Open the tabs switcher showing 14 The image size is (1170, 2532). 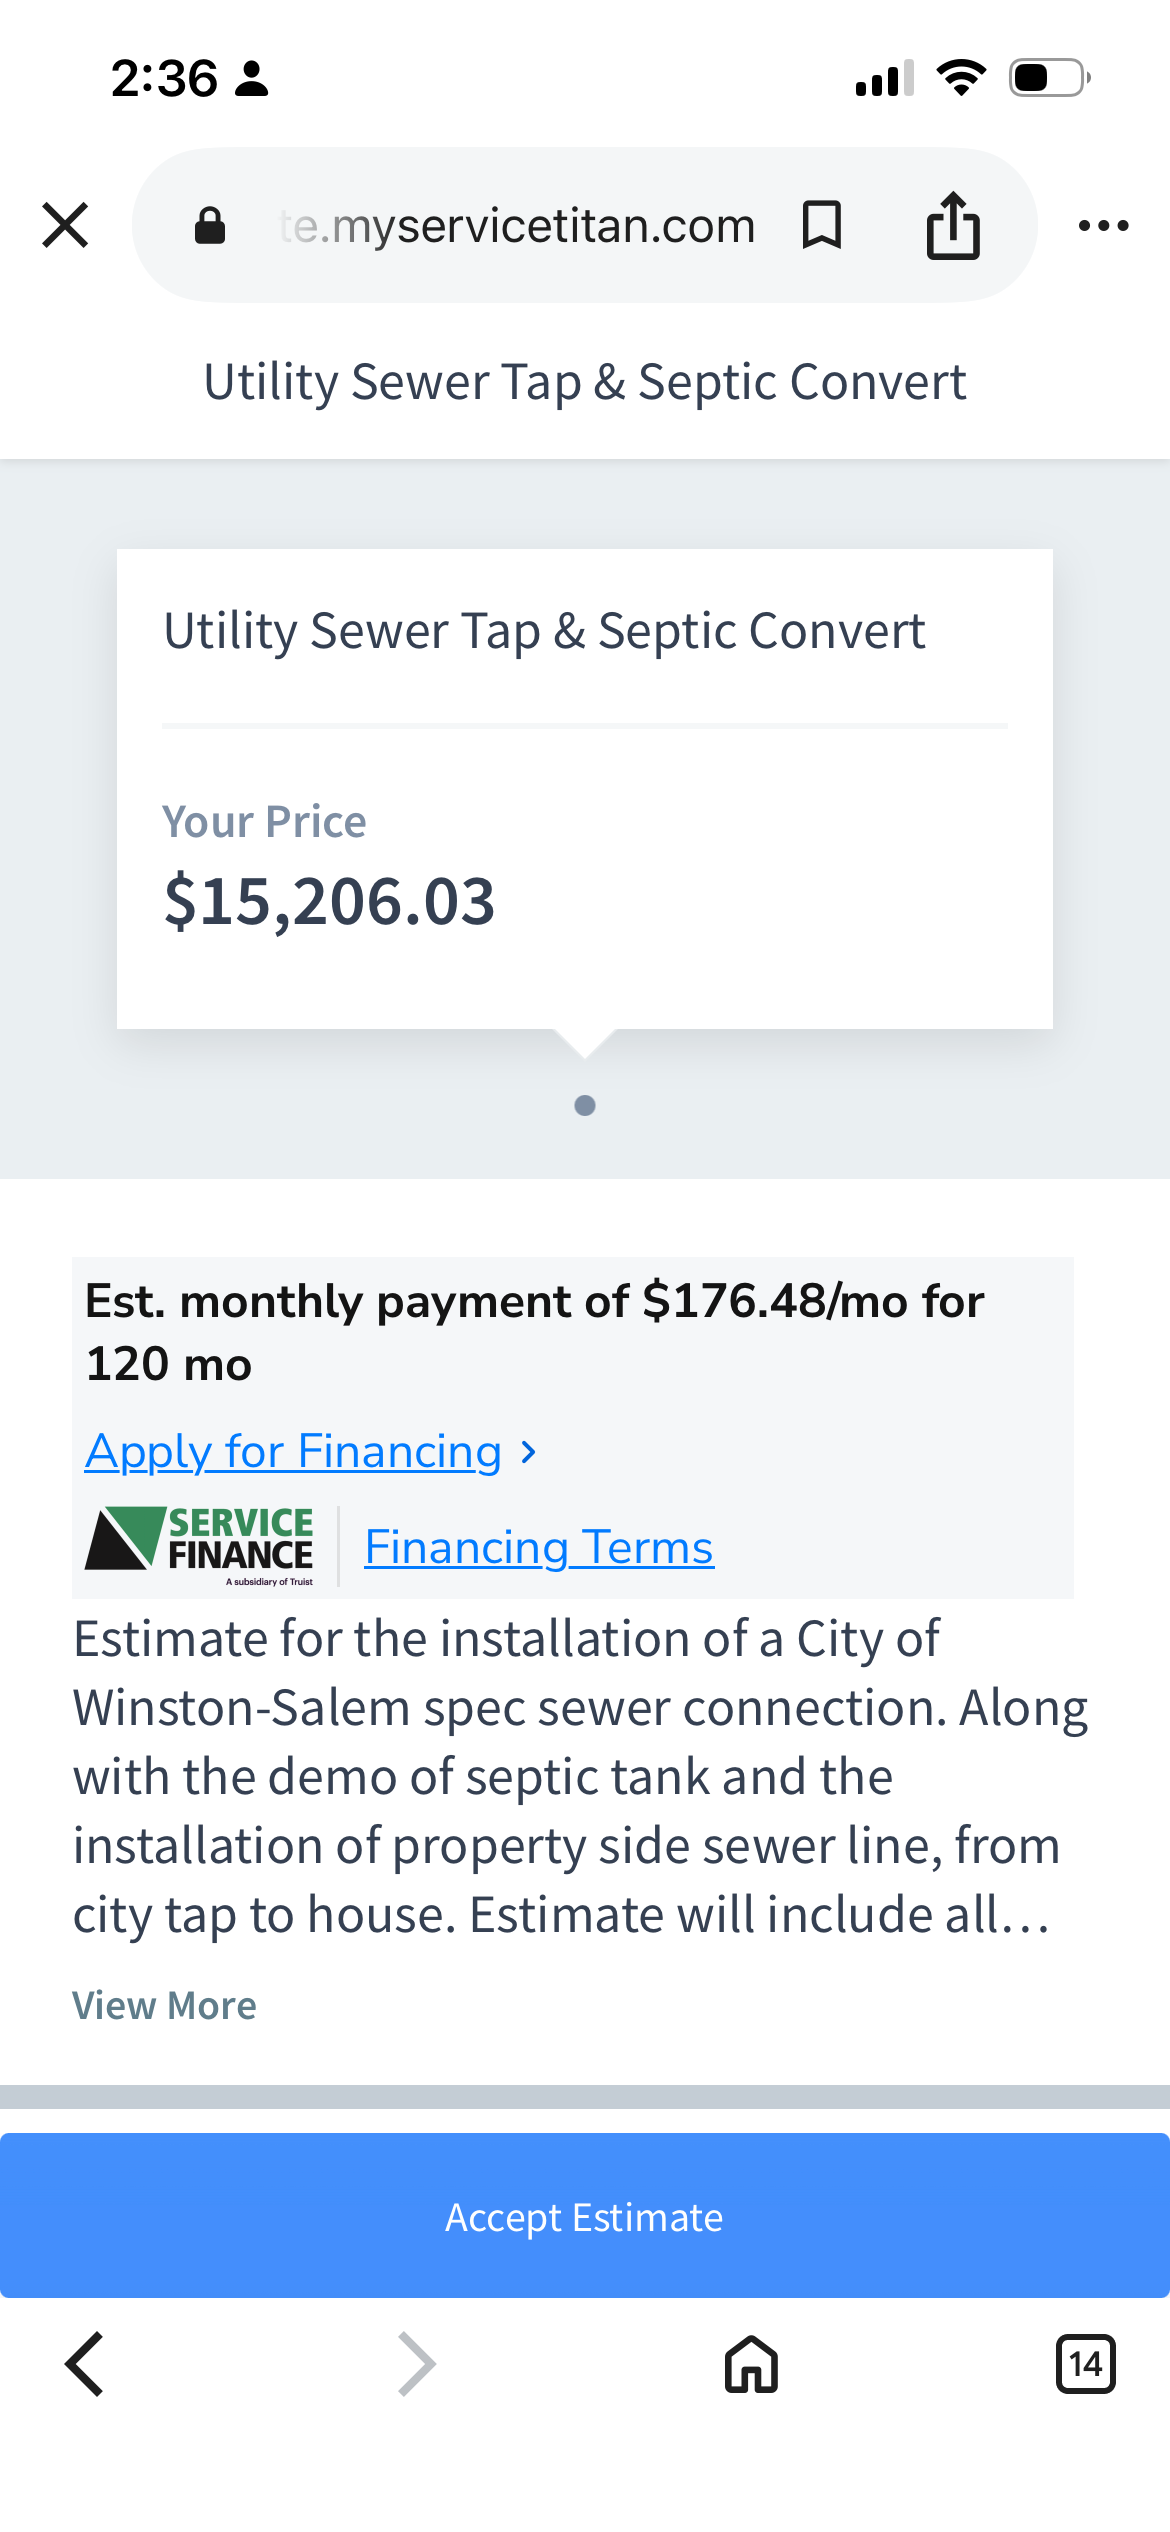coord(1085,2364)
